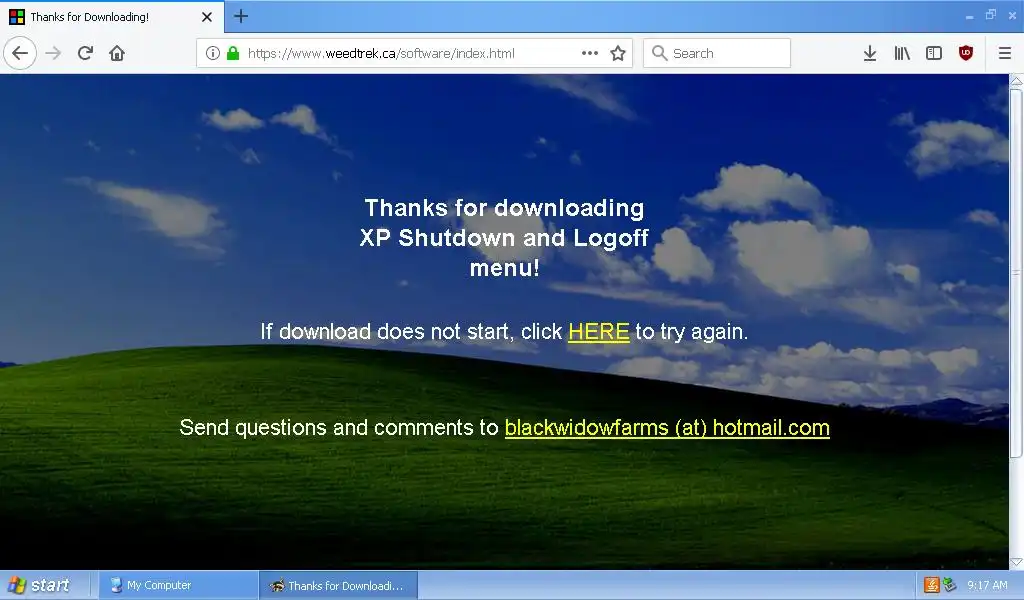Open the page actions three-dots menu
This screenshot has width=1024, height=600.
[590, 54]
